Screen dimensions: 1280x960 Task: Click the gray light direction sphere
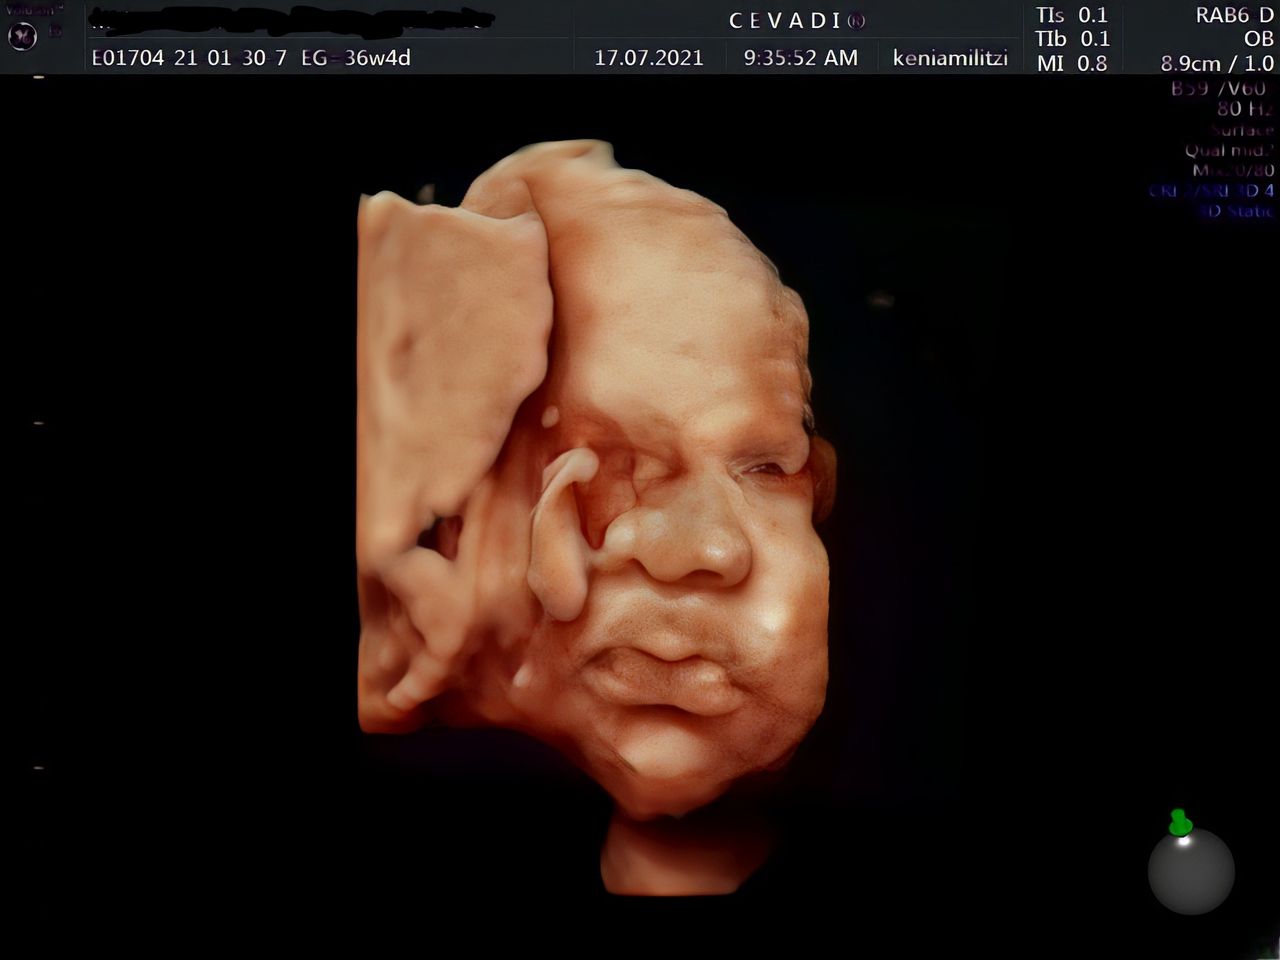pyautogui.click(x=1191, y=872)
